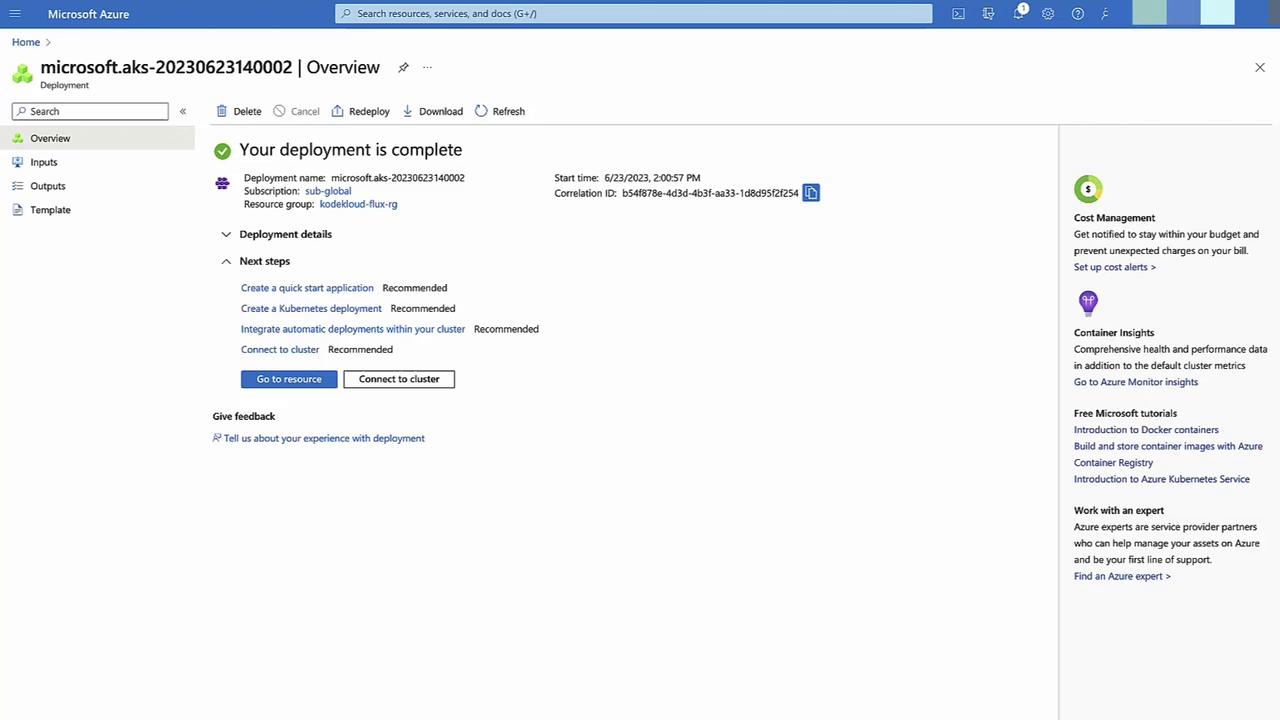1280x720 pixels.
Task: Click the Start time 6/23/2023 value
Action: tap(652, 178)
